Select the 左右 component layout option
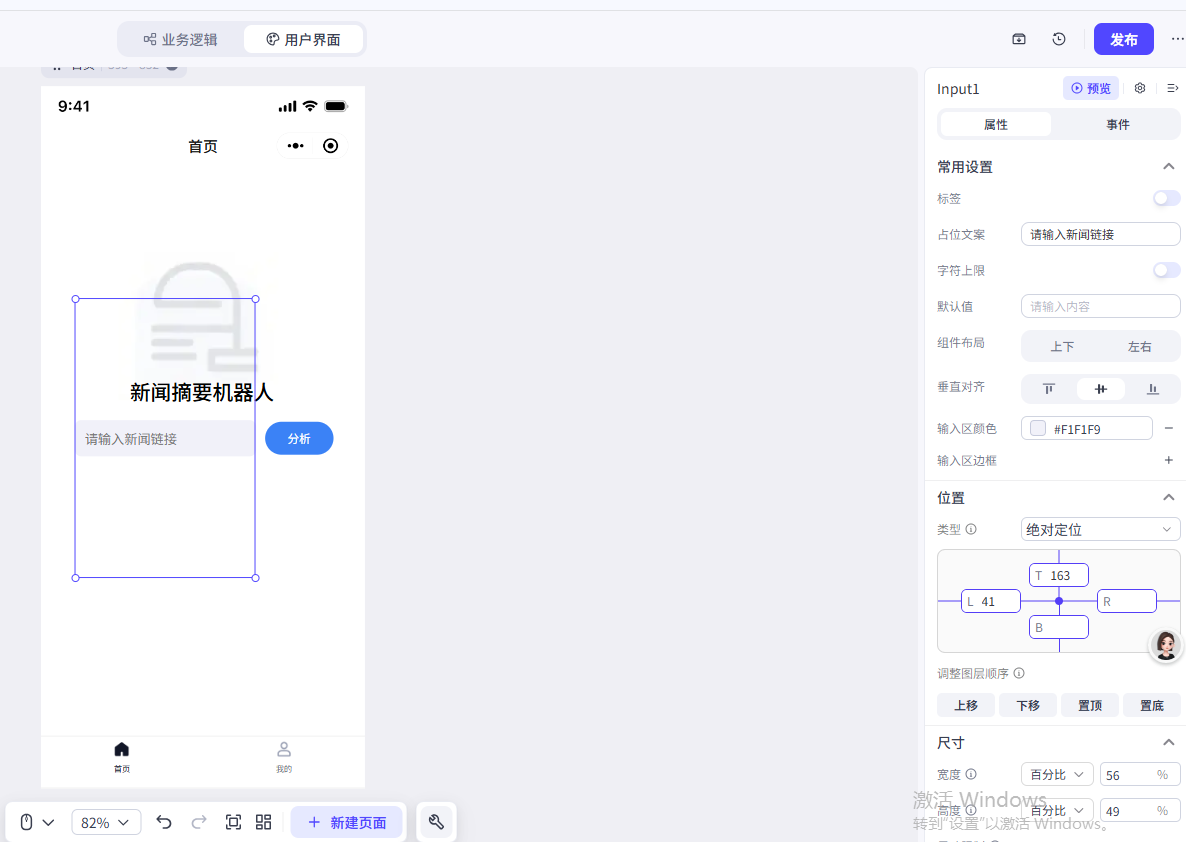Screen dimensions: 1186x842 tap(1139, 347)
